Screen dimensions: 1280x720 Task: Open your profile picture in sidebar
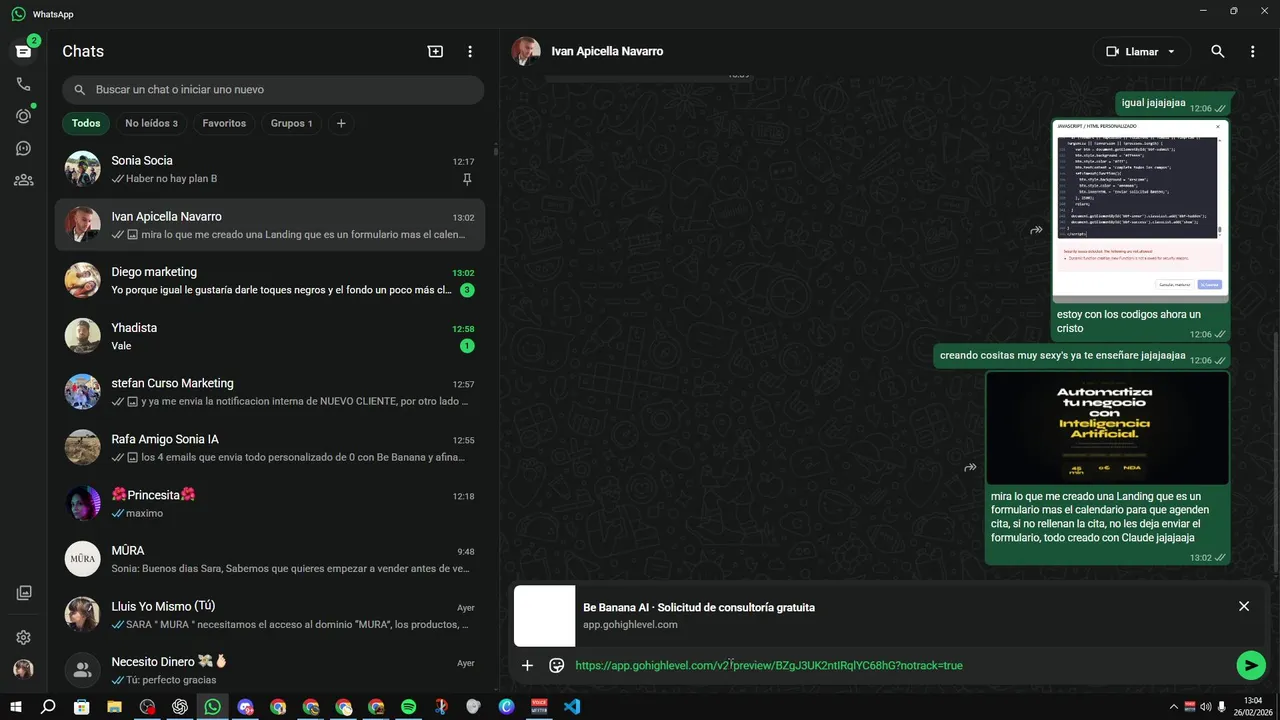point(23,669)
